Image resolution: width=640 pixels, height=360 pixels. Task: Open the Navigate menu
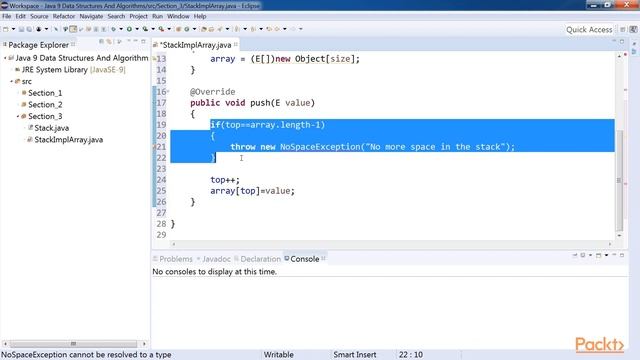(x=91, y=16)
